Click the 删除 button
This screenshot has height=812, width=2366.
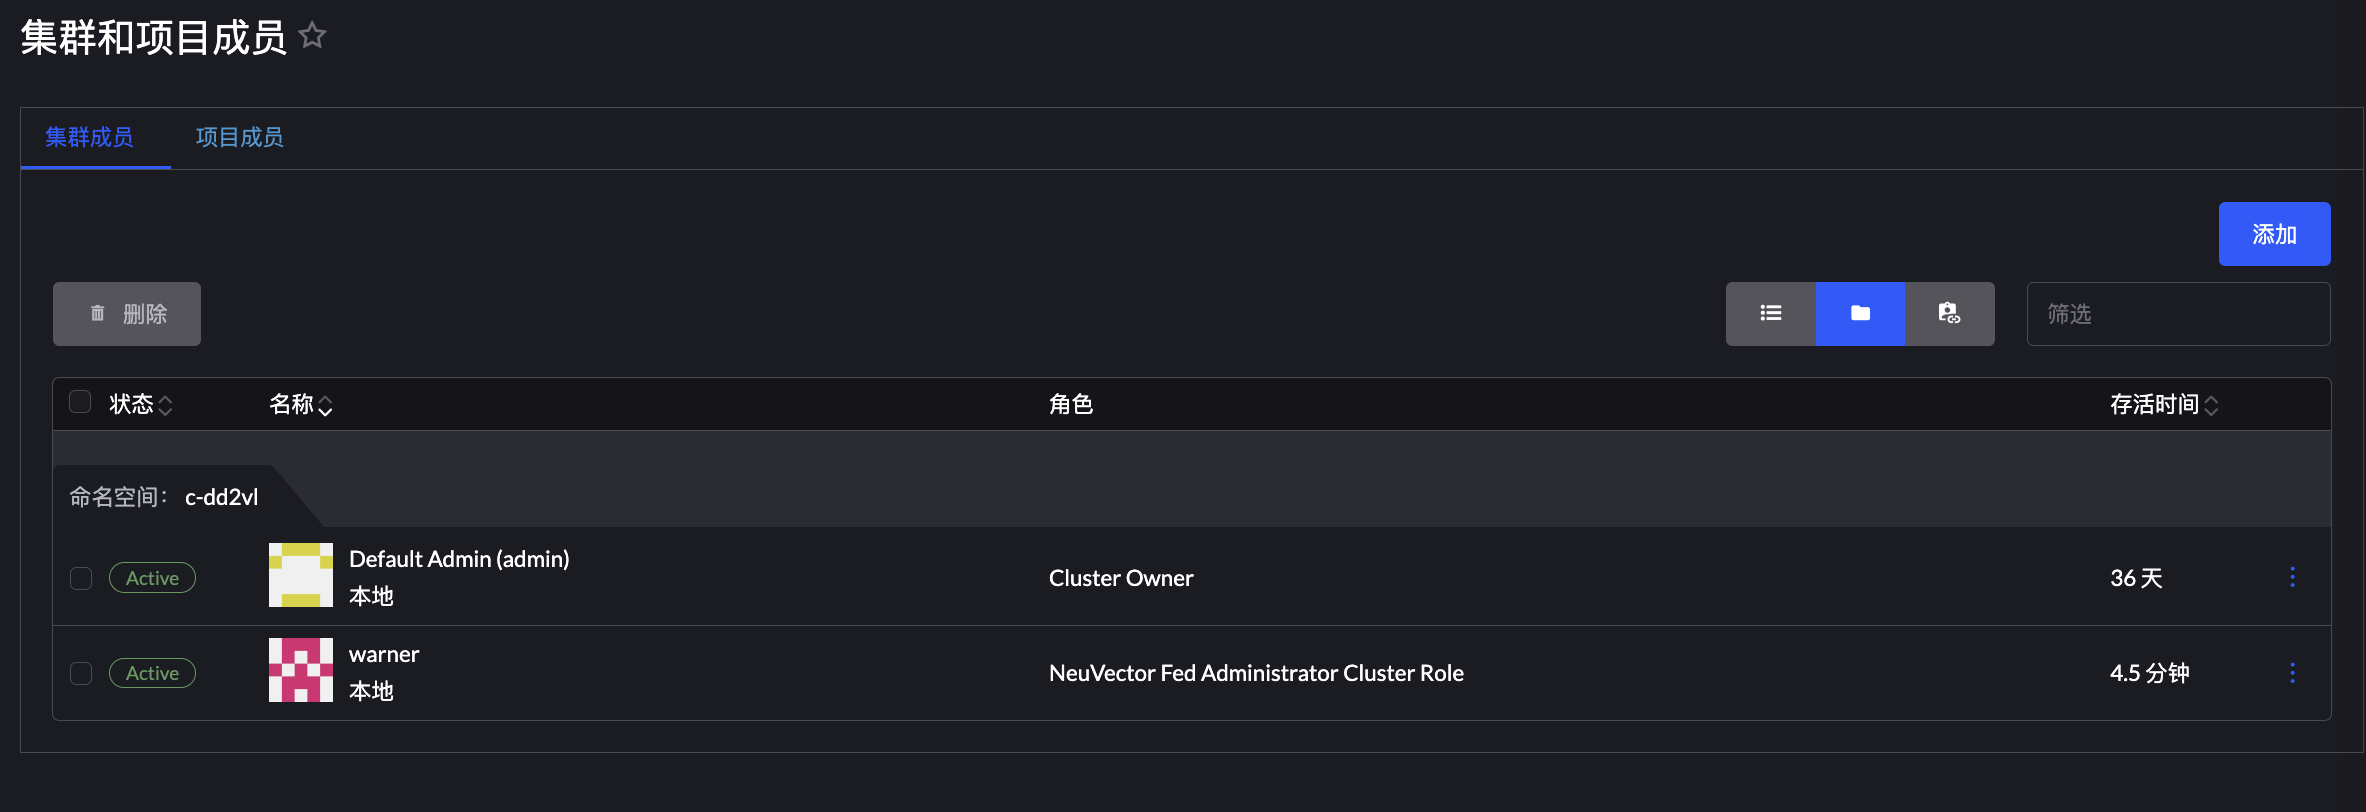point(127,313)
